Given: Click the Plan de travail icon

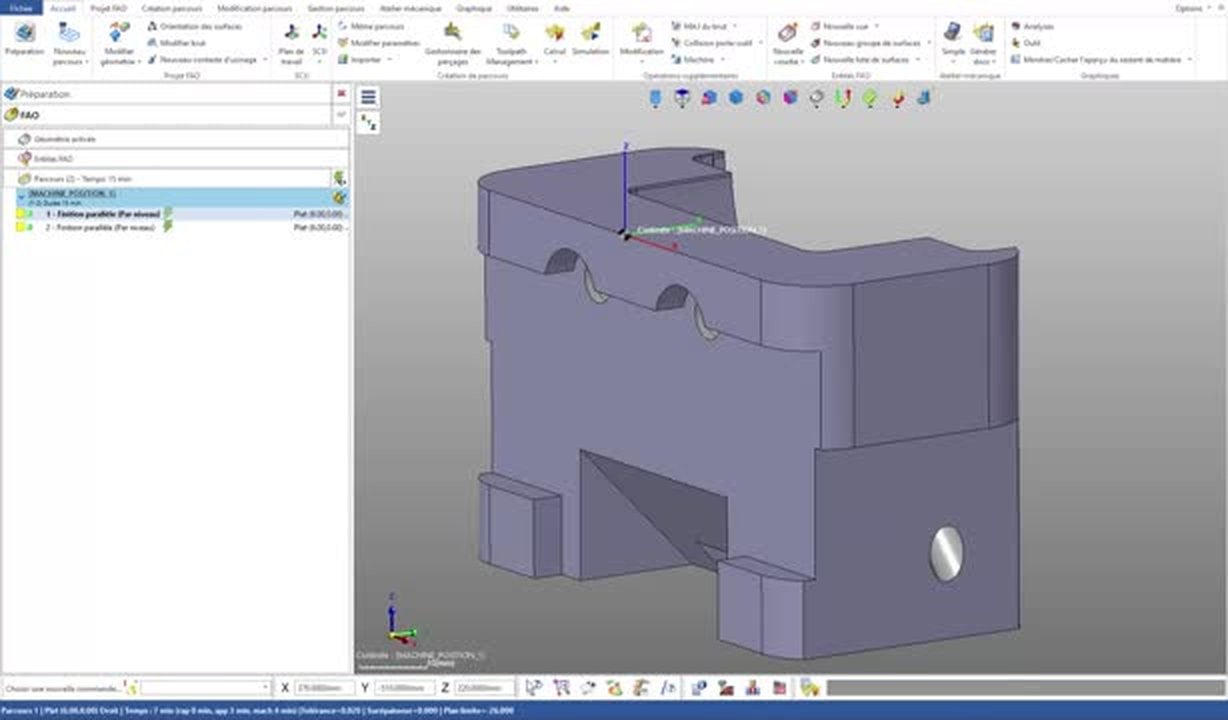Looking at the screenshot, I should (291, 42).
